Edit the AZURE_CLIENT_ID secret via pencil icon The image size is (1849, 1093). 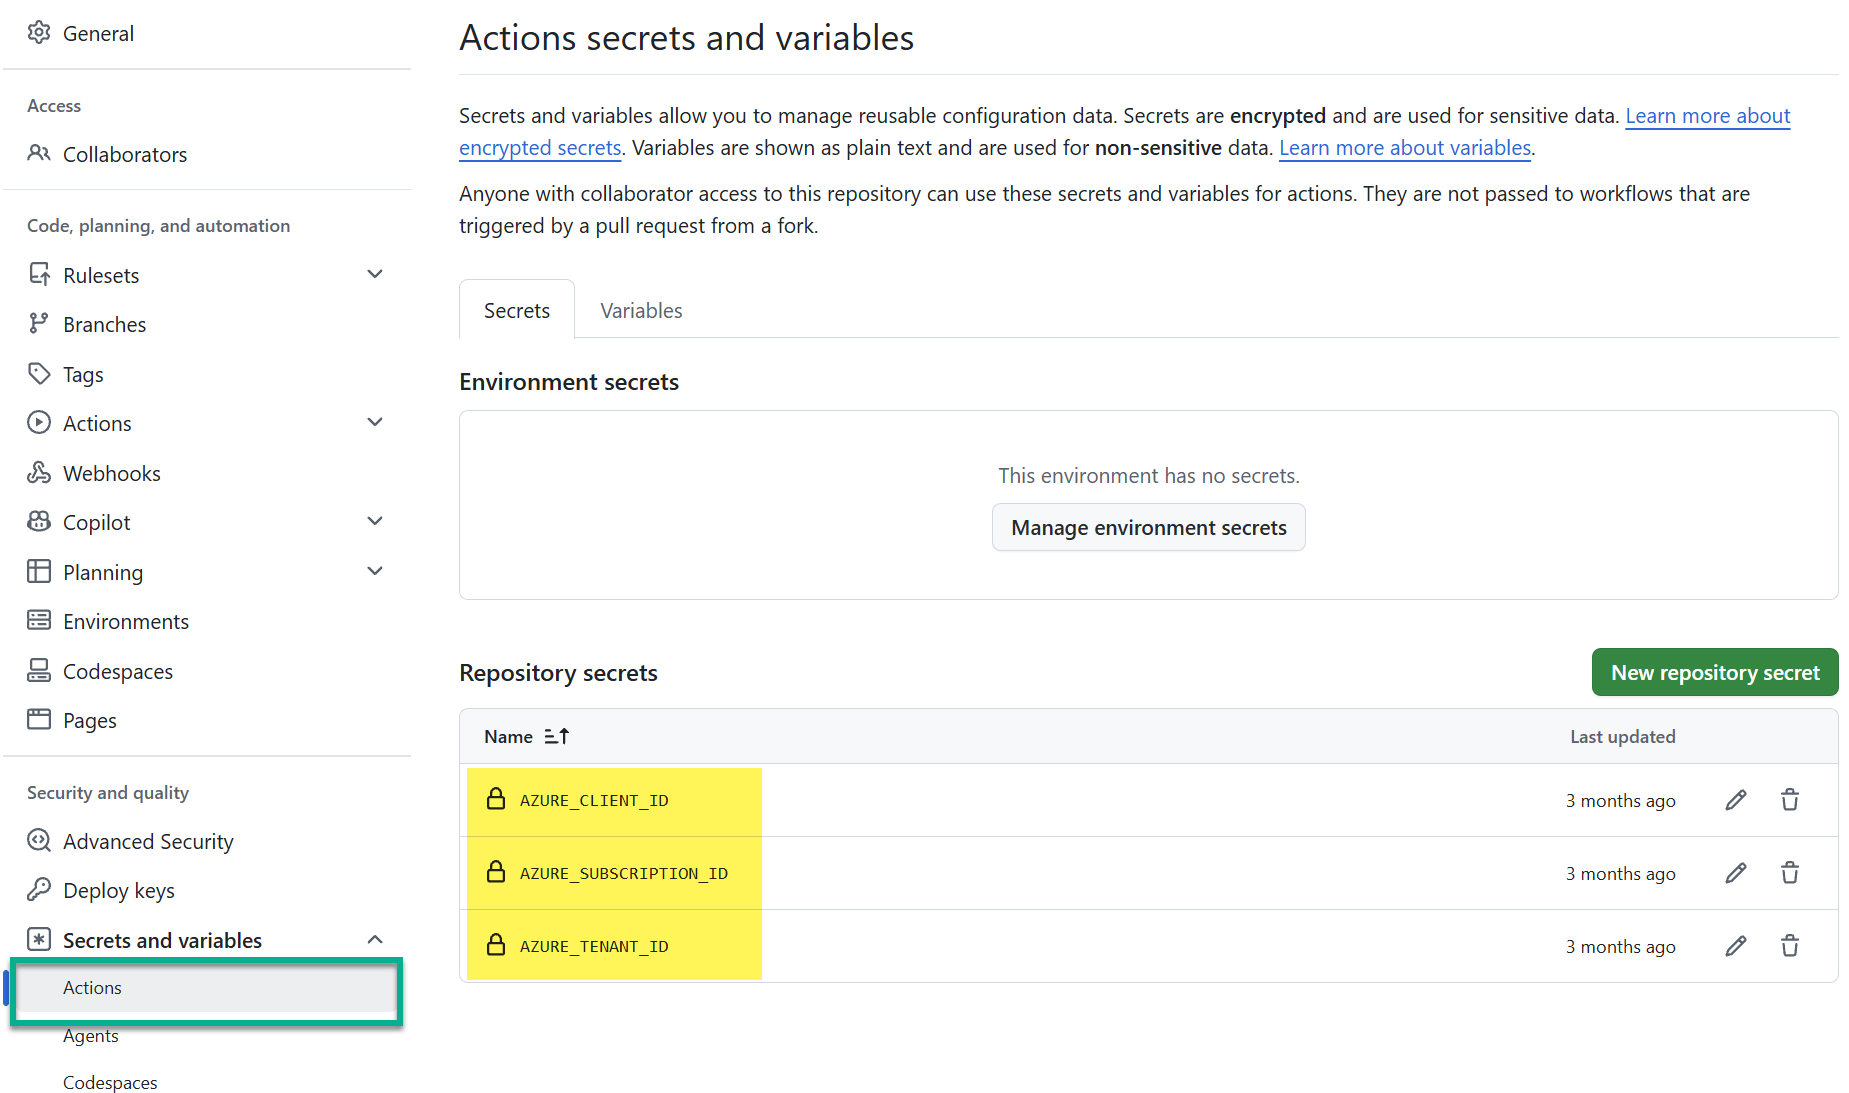pyautogui.click(x=1736, y=800)
